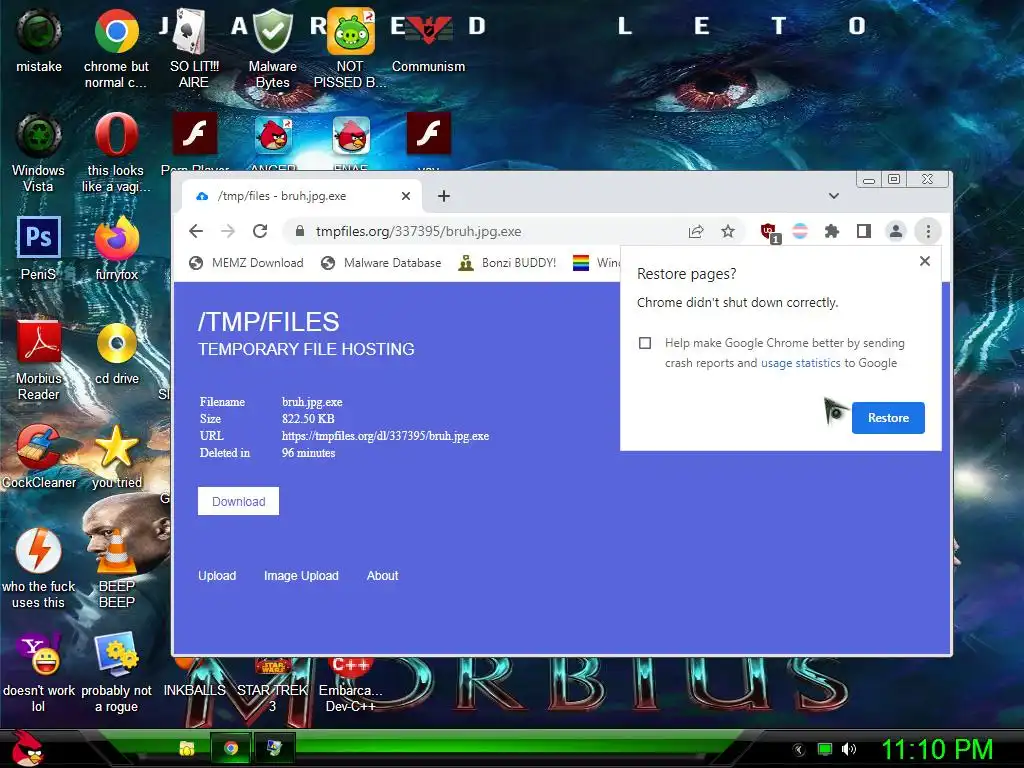Select the '/tmp/files - bruh.jpg.exe' tab
Viewport: 1024px width, 768px height.
point(303,196)
